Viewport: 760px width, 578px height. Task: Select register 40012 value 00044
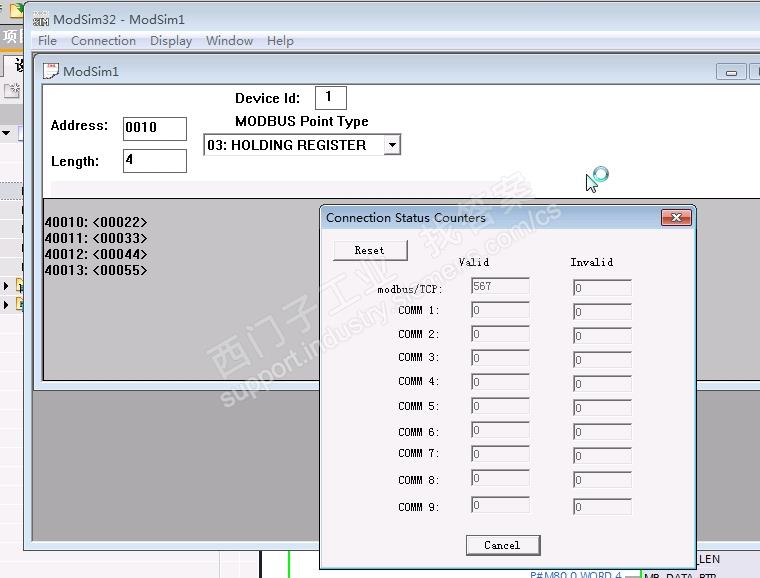click(x=95, y=254)
